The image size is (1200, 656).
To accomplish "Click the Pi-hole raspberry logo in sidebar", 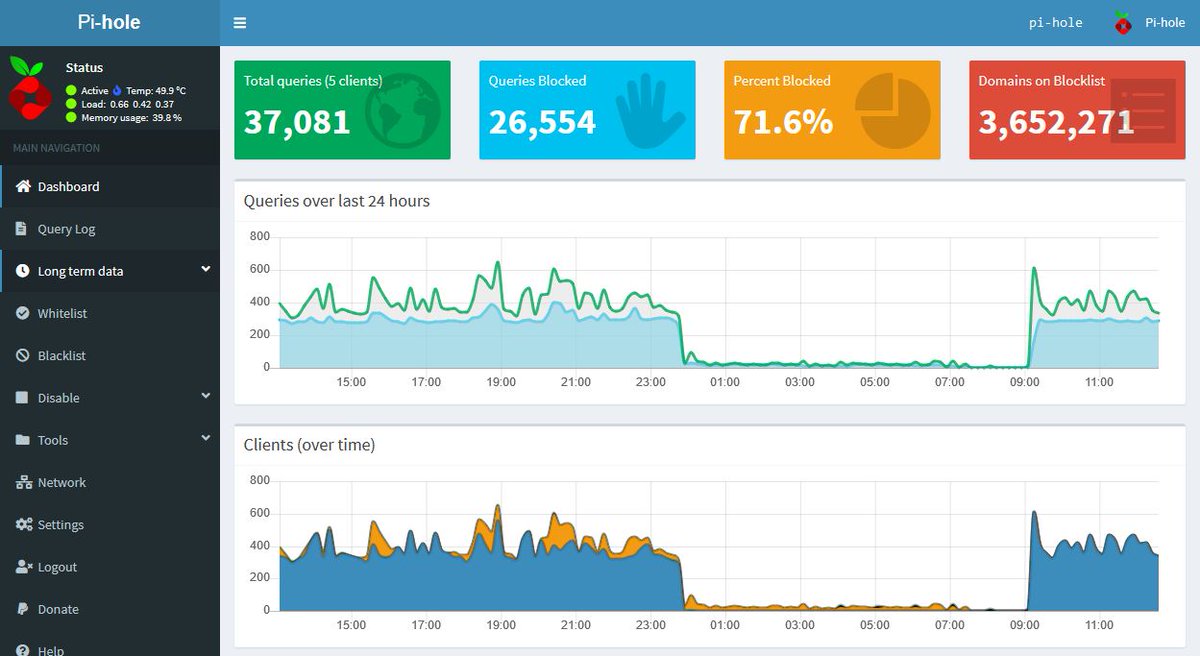I will click(x=28, y=88).
